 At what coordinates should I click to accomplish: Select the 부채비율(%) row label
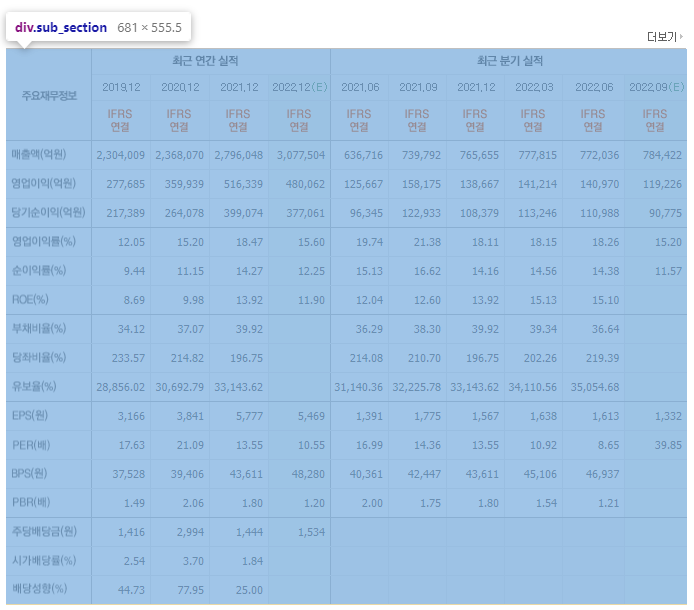tap(39, 328)
